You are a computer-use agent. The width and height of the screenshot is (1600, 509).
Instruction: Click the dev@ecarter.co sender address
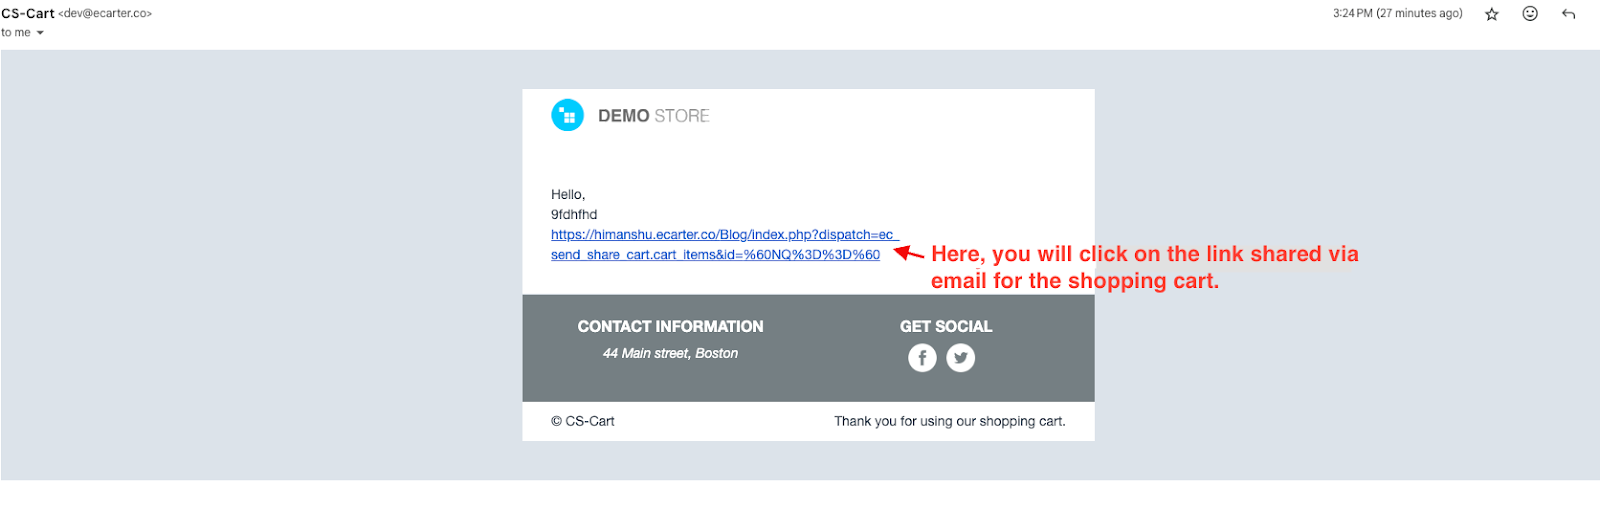[106, 14]
